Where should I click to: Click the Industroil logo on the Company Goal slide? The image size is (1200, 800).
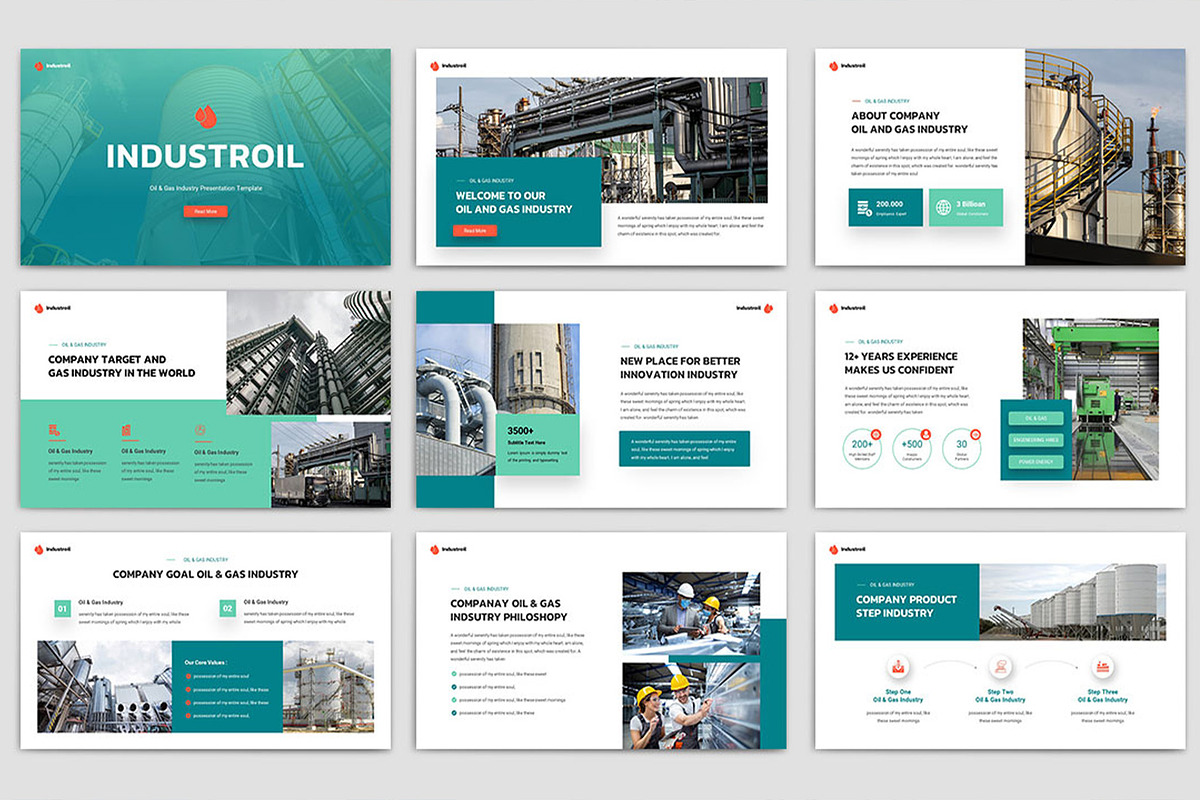coord(53,549)
